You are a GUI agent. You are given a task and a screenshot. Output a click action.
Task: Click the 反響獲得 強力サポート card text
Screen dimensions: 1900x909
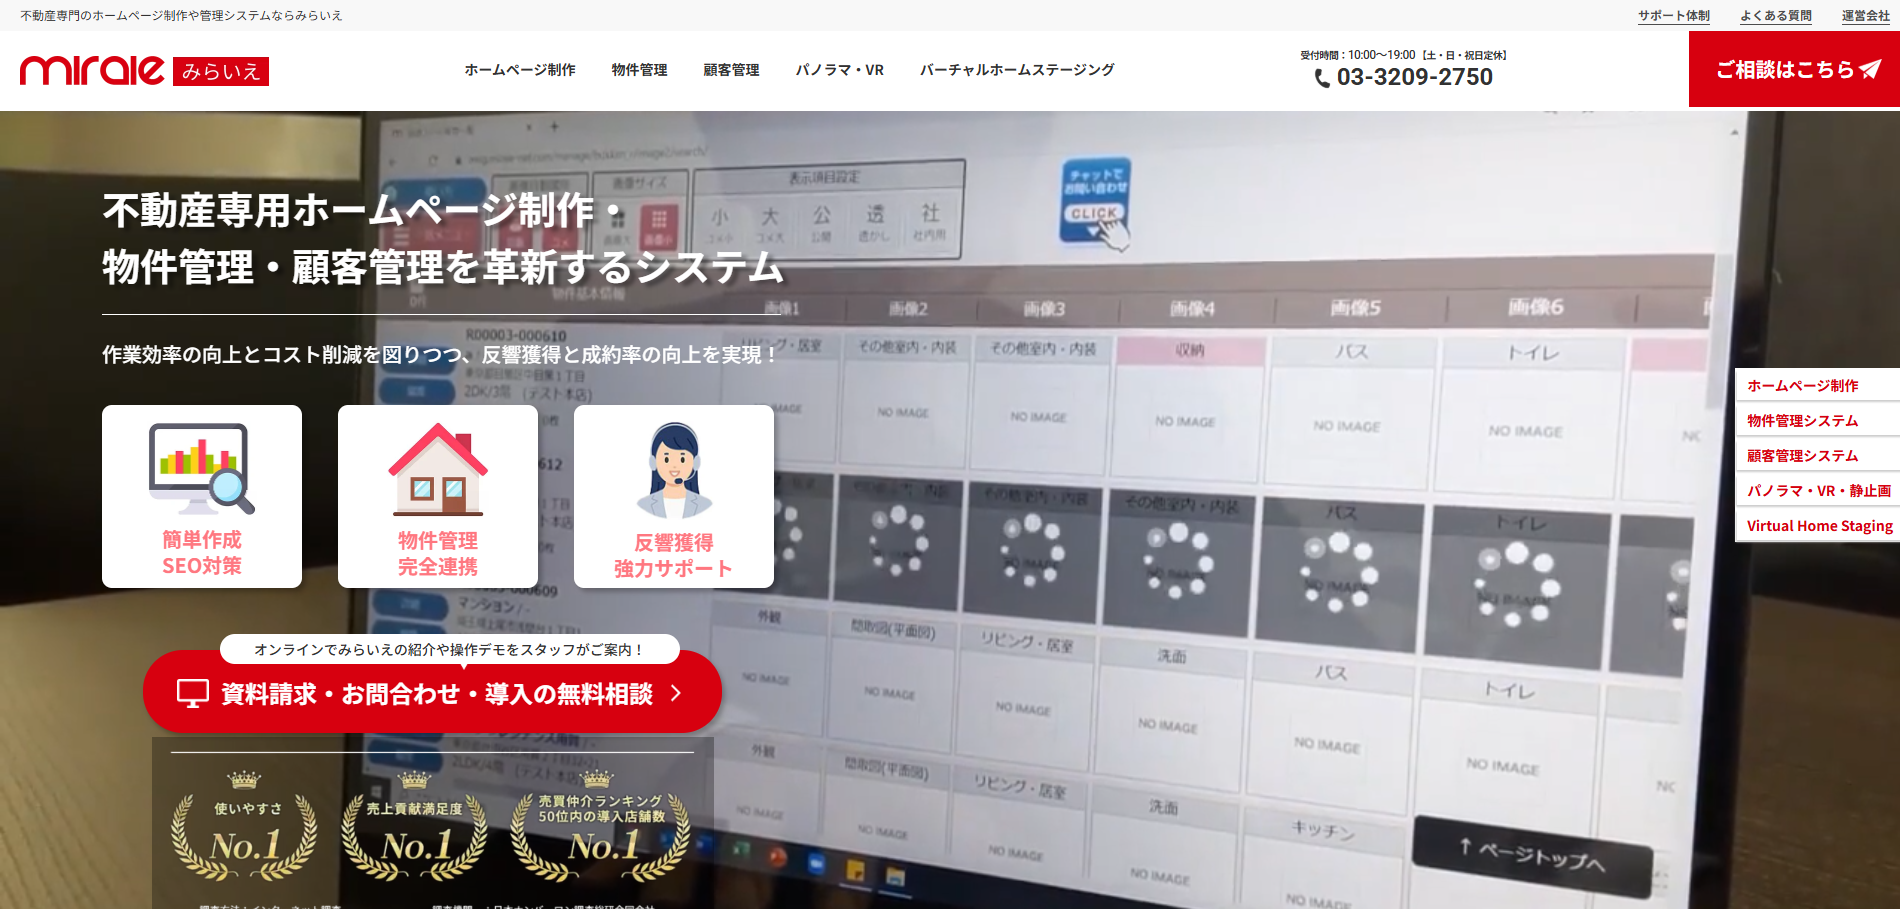tap(674, 556)
